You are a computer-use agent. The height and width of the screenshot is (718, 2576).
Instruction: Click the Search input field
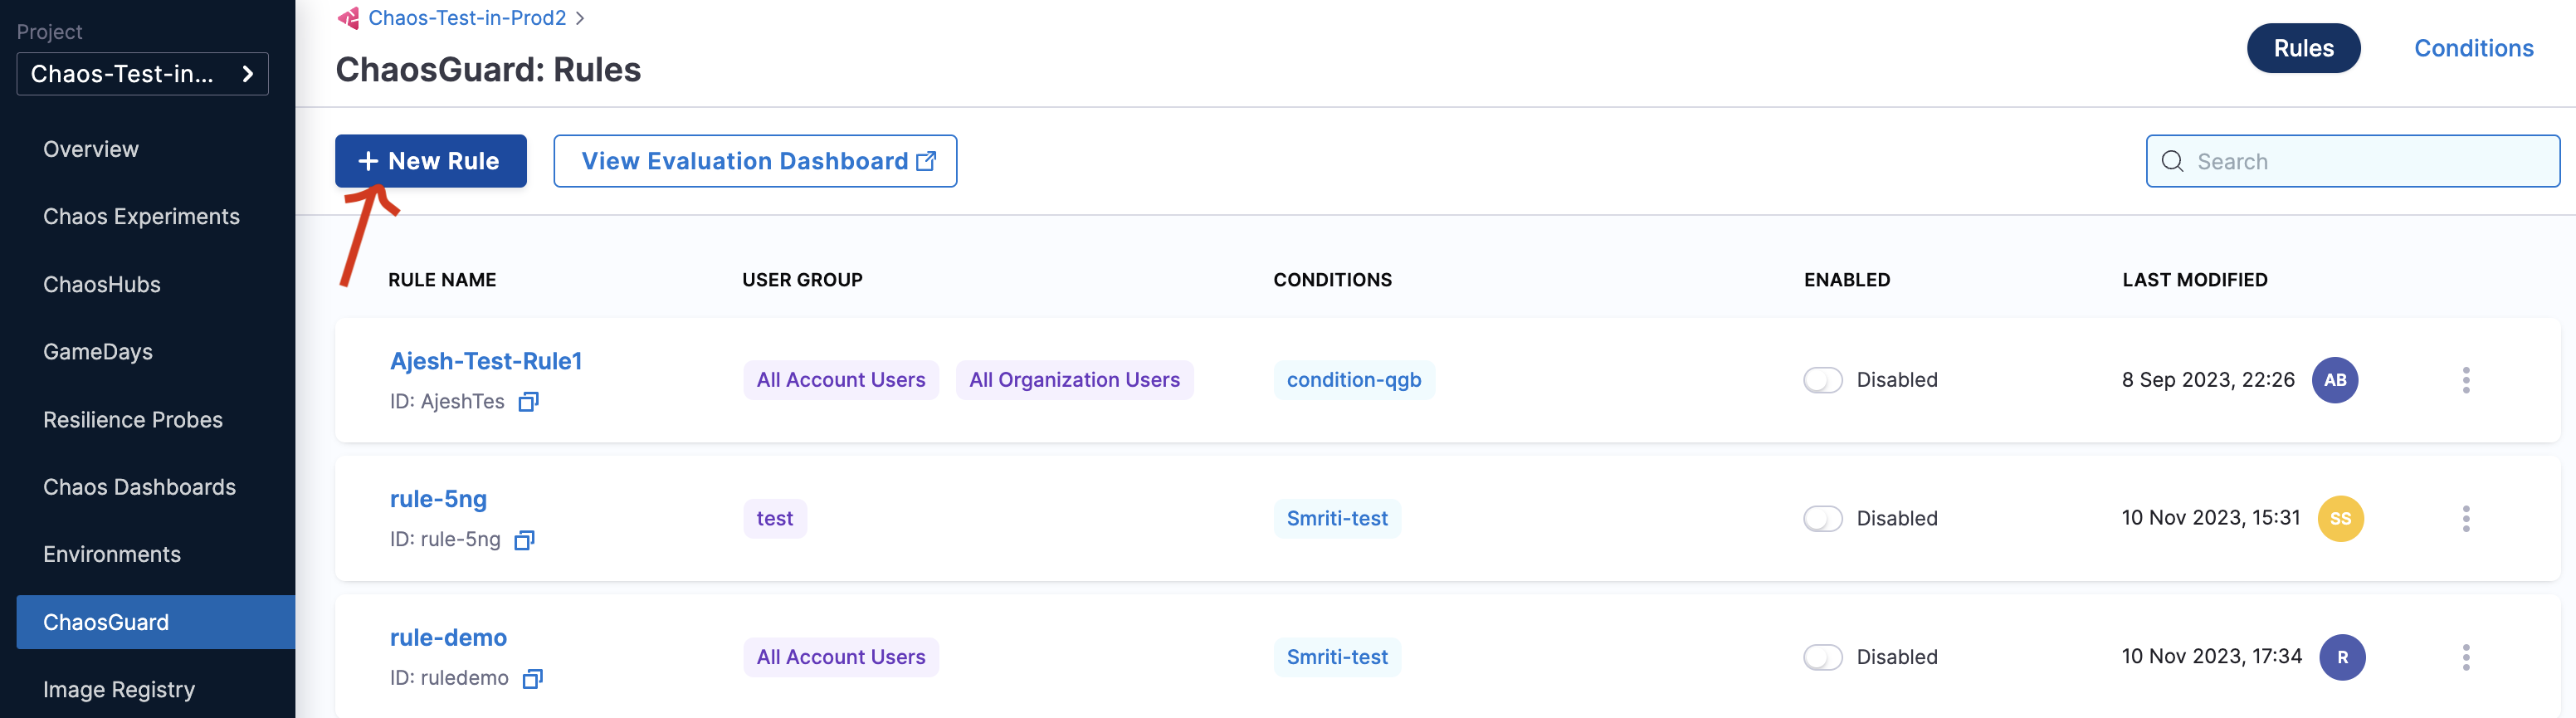pos(2365,161)
